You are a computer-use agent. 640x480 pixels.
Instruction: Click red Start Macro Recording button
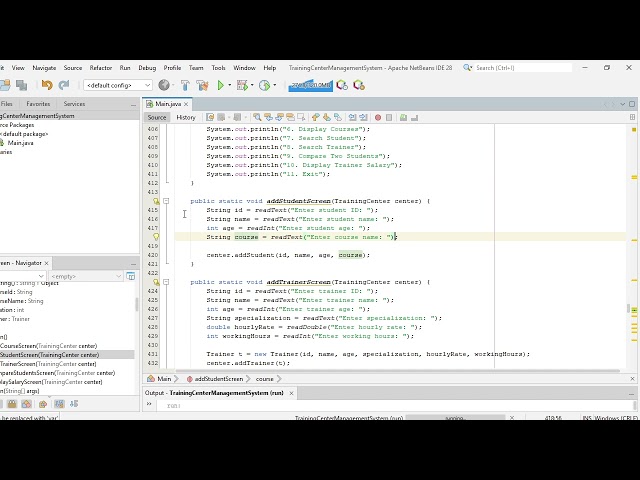(x=378, y=118)
